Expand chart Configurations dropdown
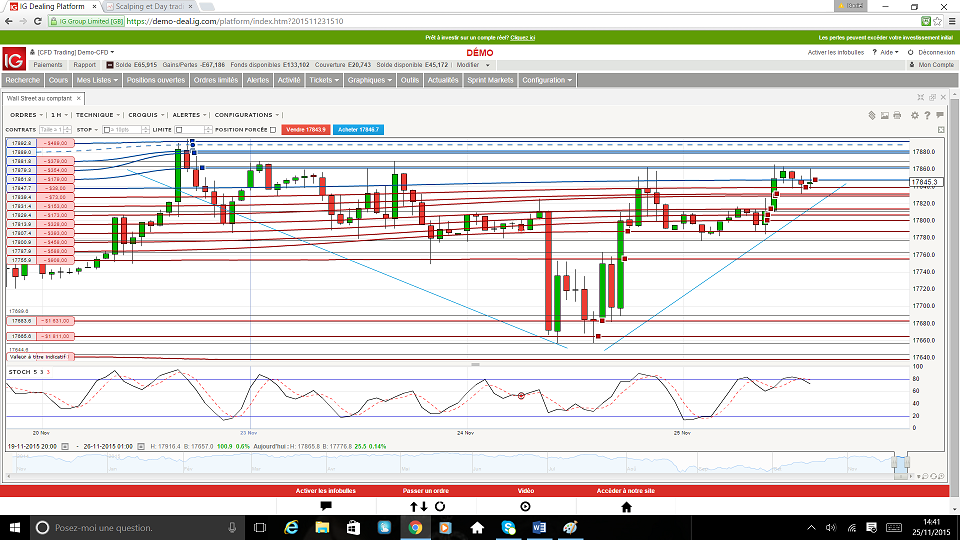The width and height of the screenshot is (960, 540). pyautogui.click(x=247, y=114)
